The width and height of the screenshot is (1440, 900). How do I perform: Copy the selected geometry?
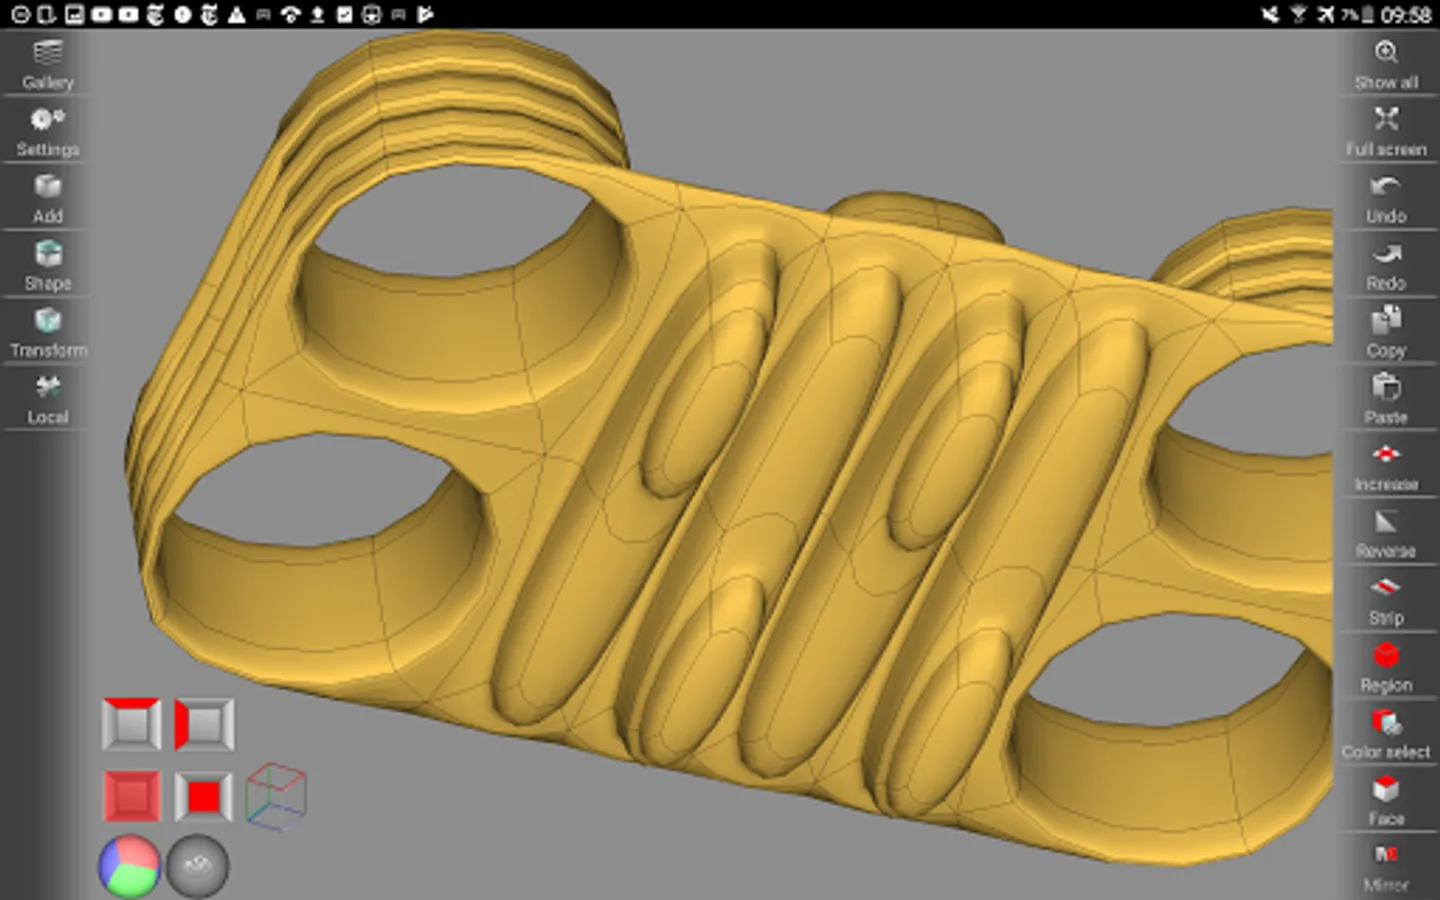pyautogui.click(x=1386, y=332)
